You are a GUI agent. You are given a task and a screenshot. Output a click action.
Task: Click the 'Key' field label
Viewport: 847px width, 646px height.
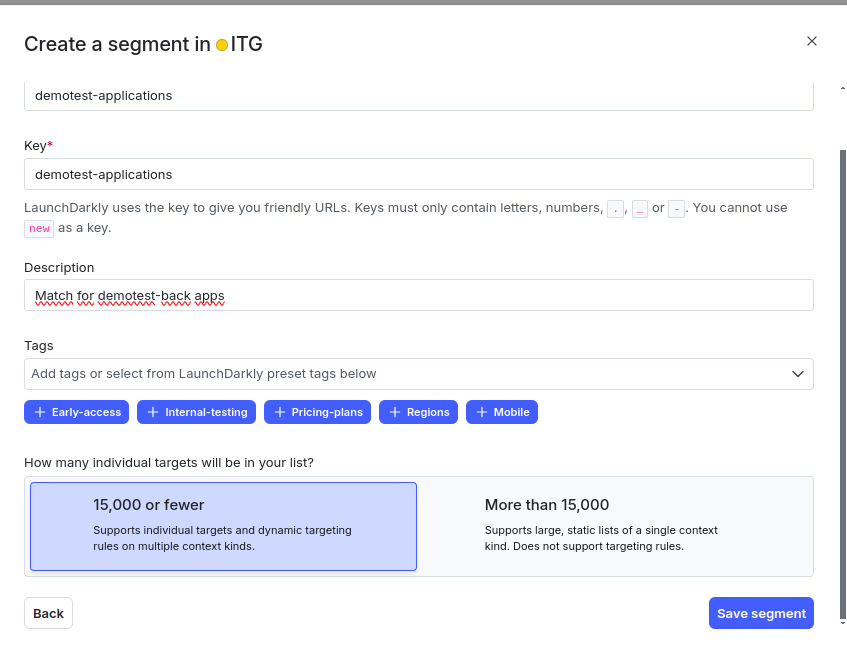tap(35, 146)
